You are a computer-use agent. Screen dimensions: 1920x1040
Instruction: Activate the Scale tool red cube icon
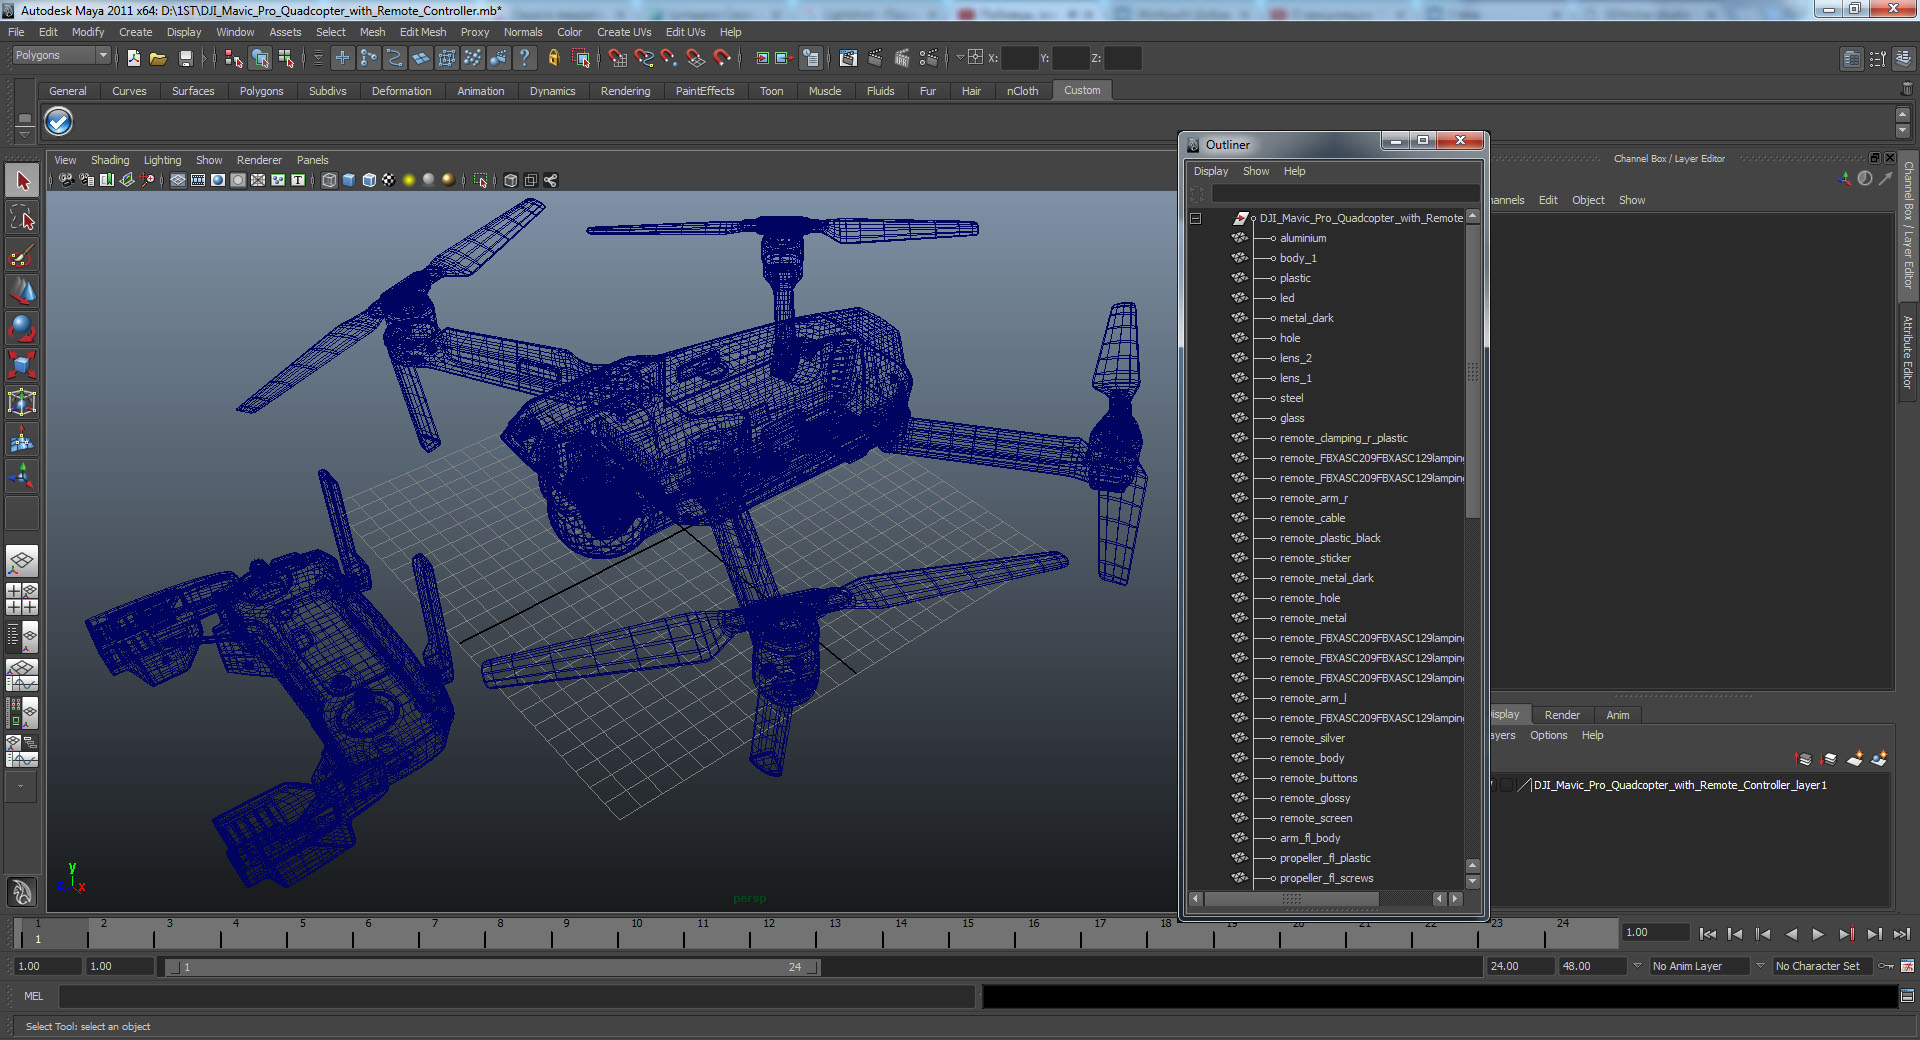[22, 364]
